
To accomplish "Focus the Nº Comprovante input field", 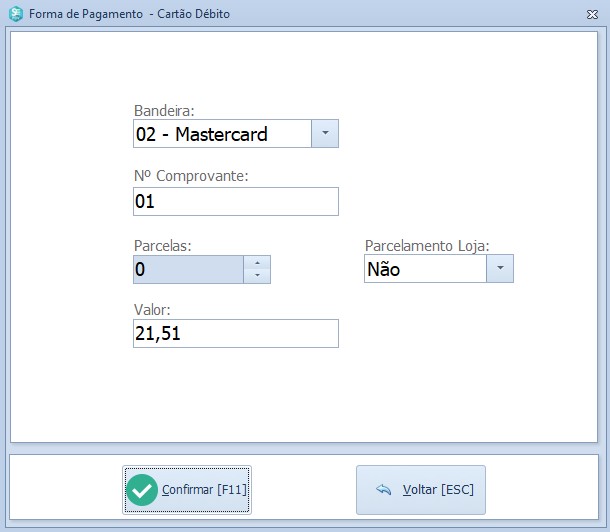I will 235,201.
